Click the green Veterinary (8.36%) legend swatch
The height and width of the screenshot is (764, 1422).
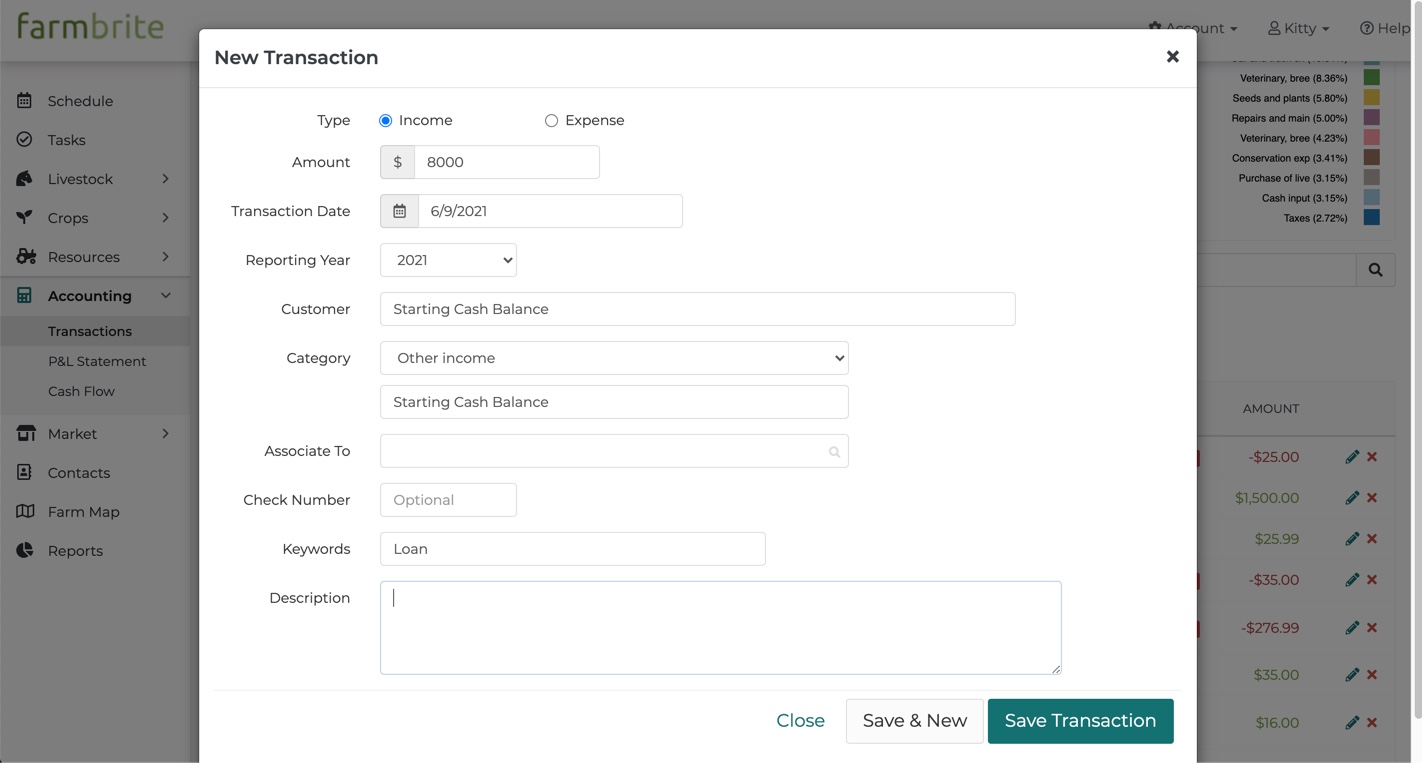[1372, 78]
